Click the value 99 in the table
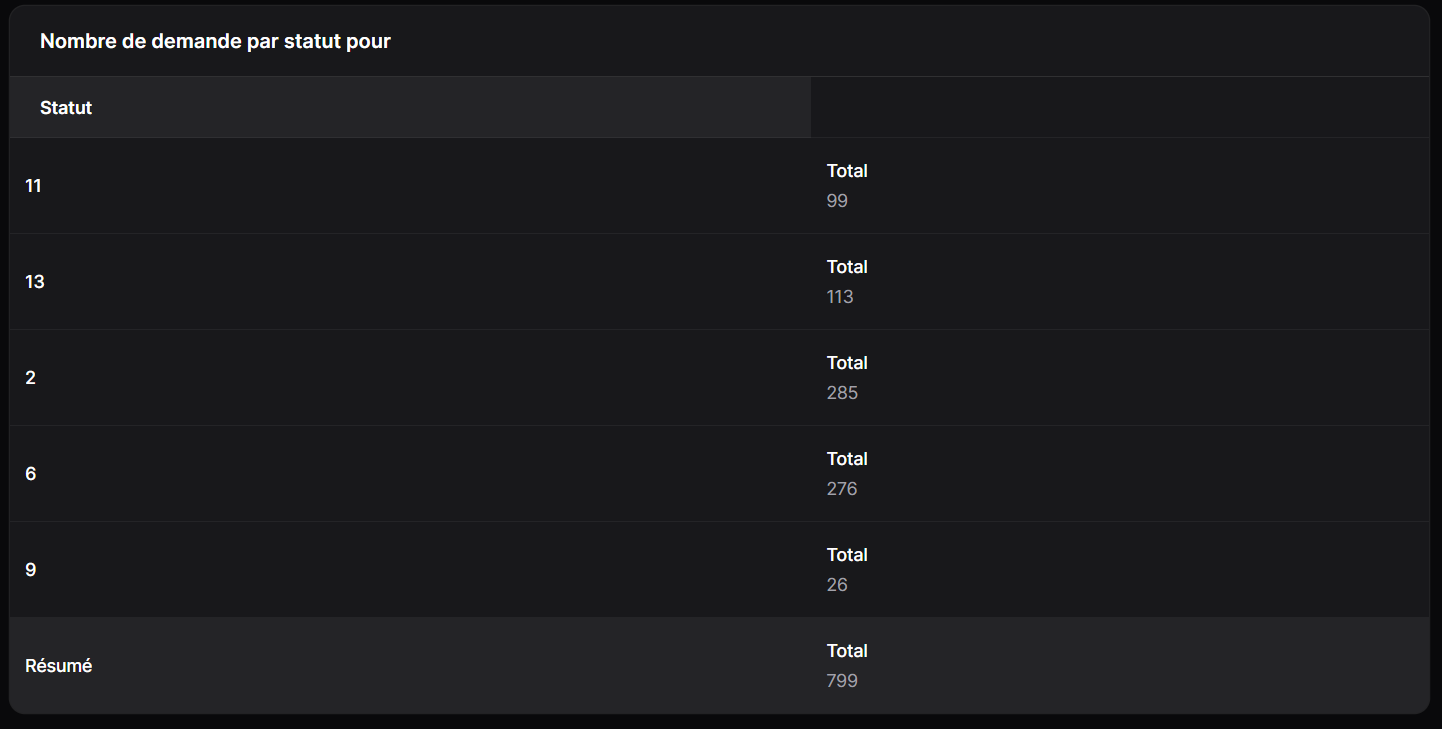The width and height of the screenshot is (1442, 729). tap(837, 201)
